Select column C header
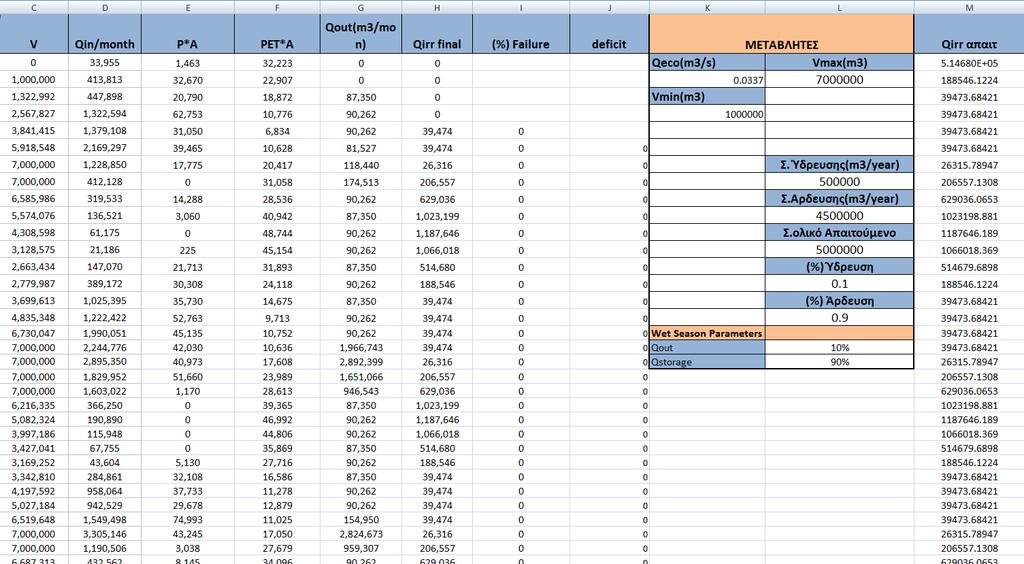 [x=33, y=7]
